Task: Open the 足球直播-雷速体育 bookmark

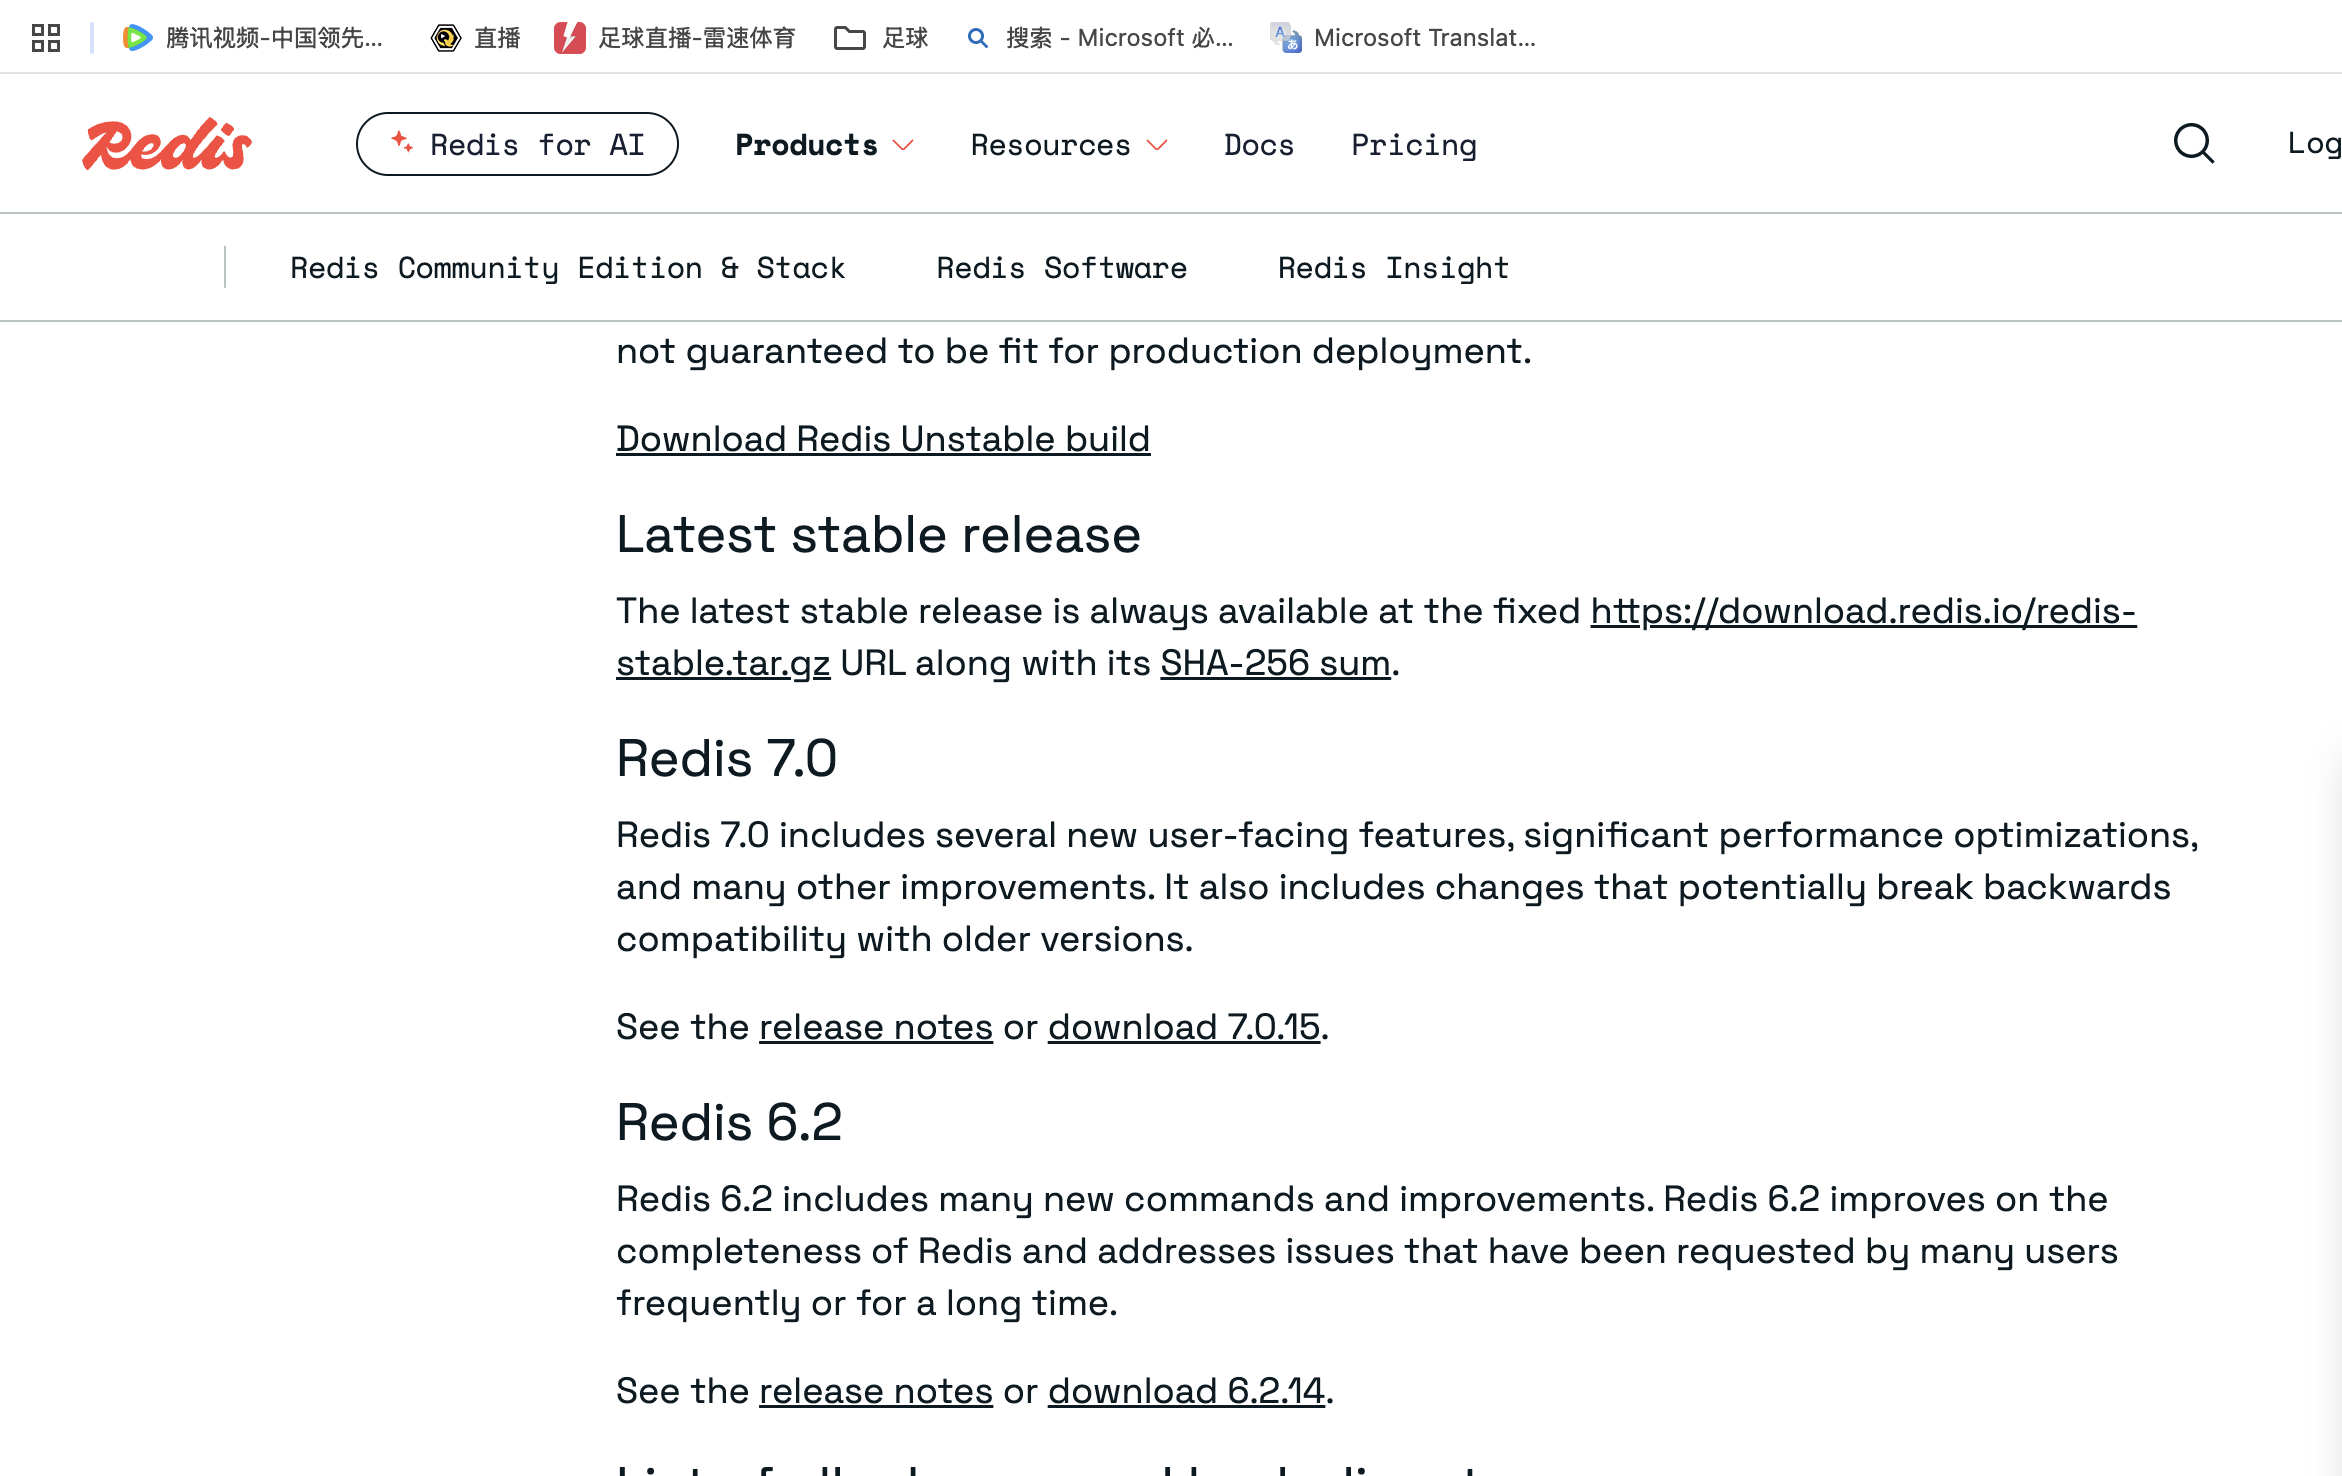Action: (675, 38)
